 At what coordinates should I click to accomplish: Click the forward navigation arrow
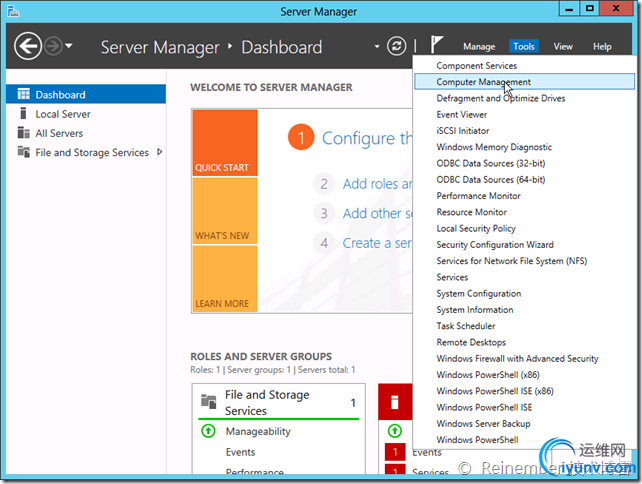tap(54, 46)
